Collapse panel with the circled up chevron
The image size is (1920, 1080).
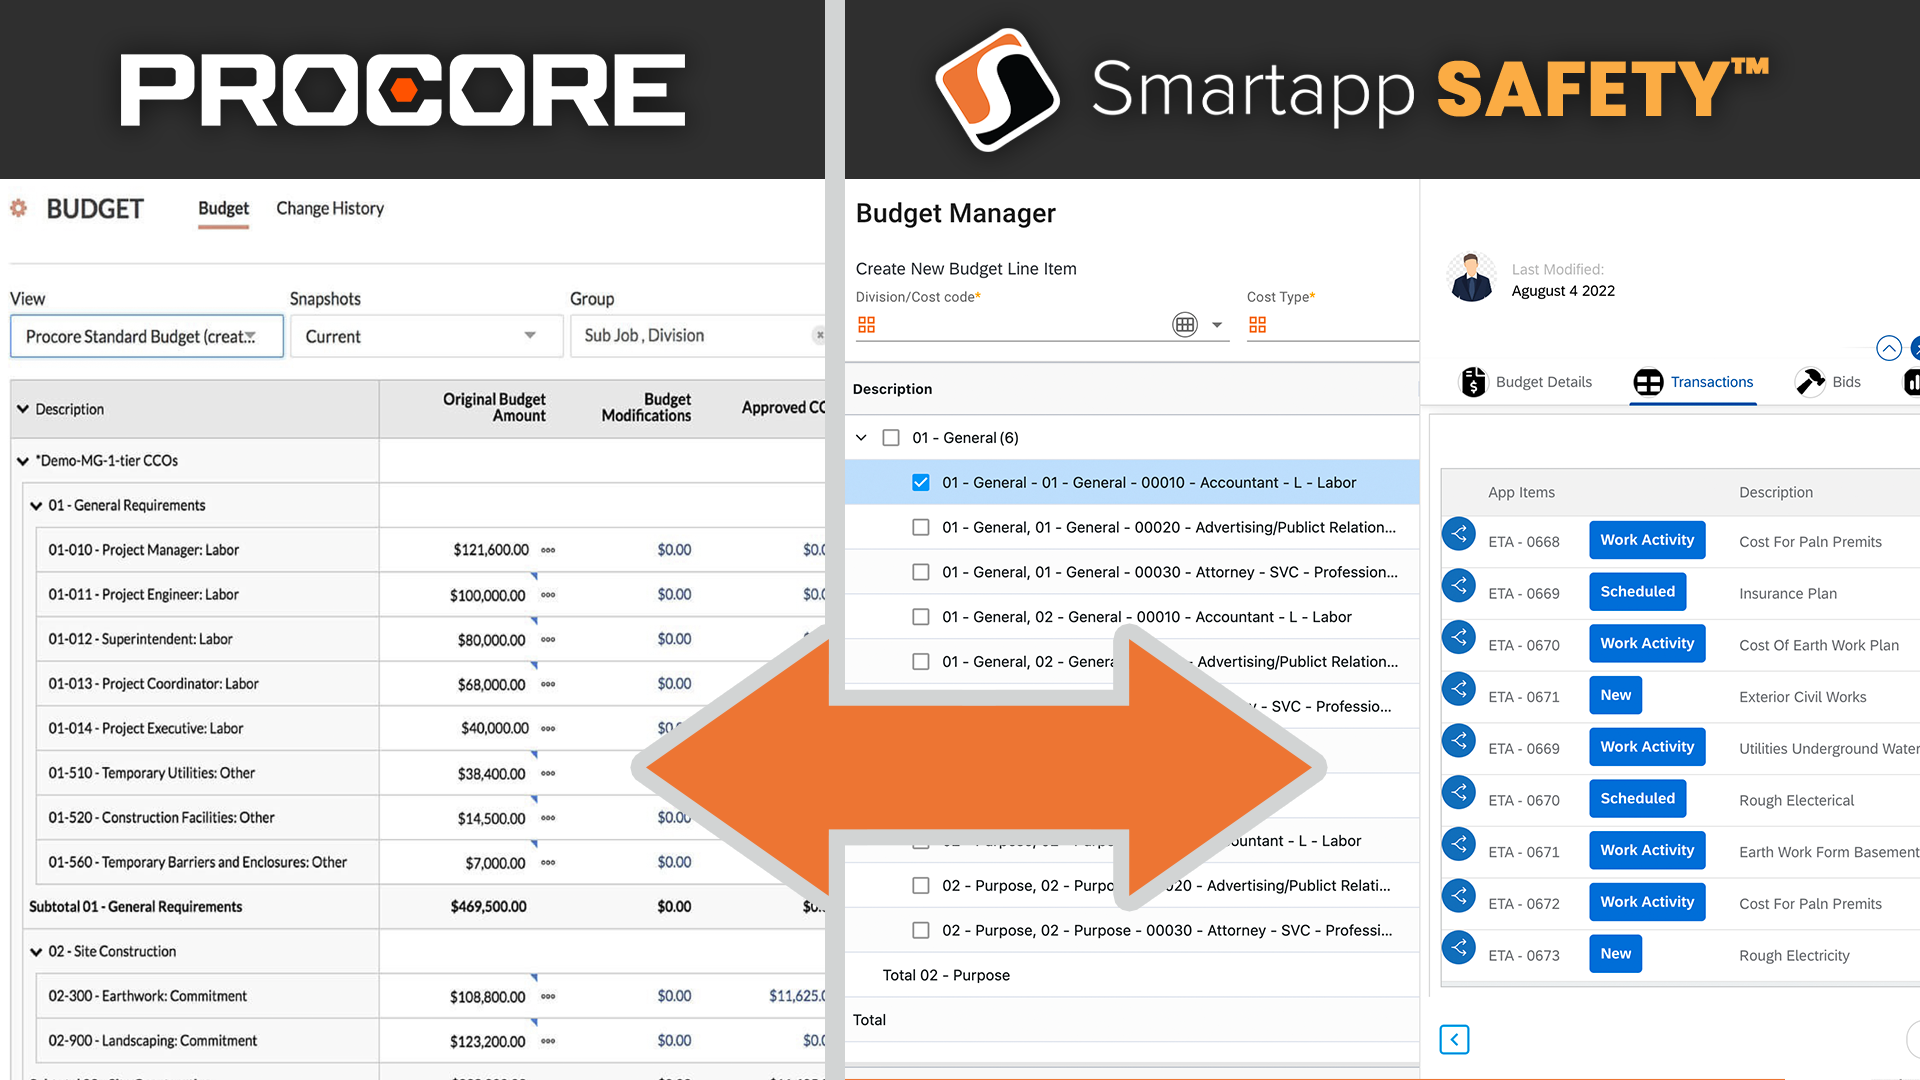tap(1889, 348)
